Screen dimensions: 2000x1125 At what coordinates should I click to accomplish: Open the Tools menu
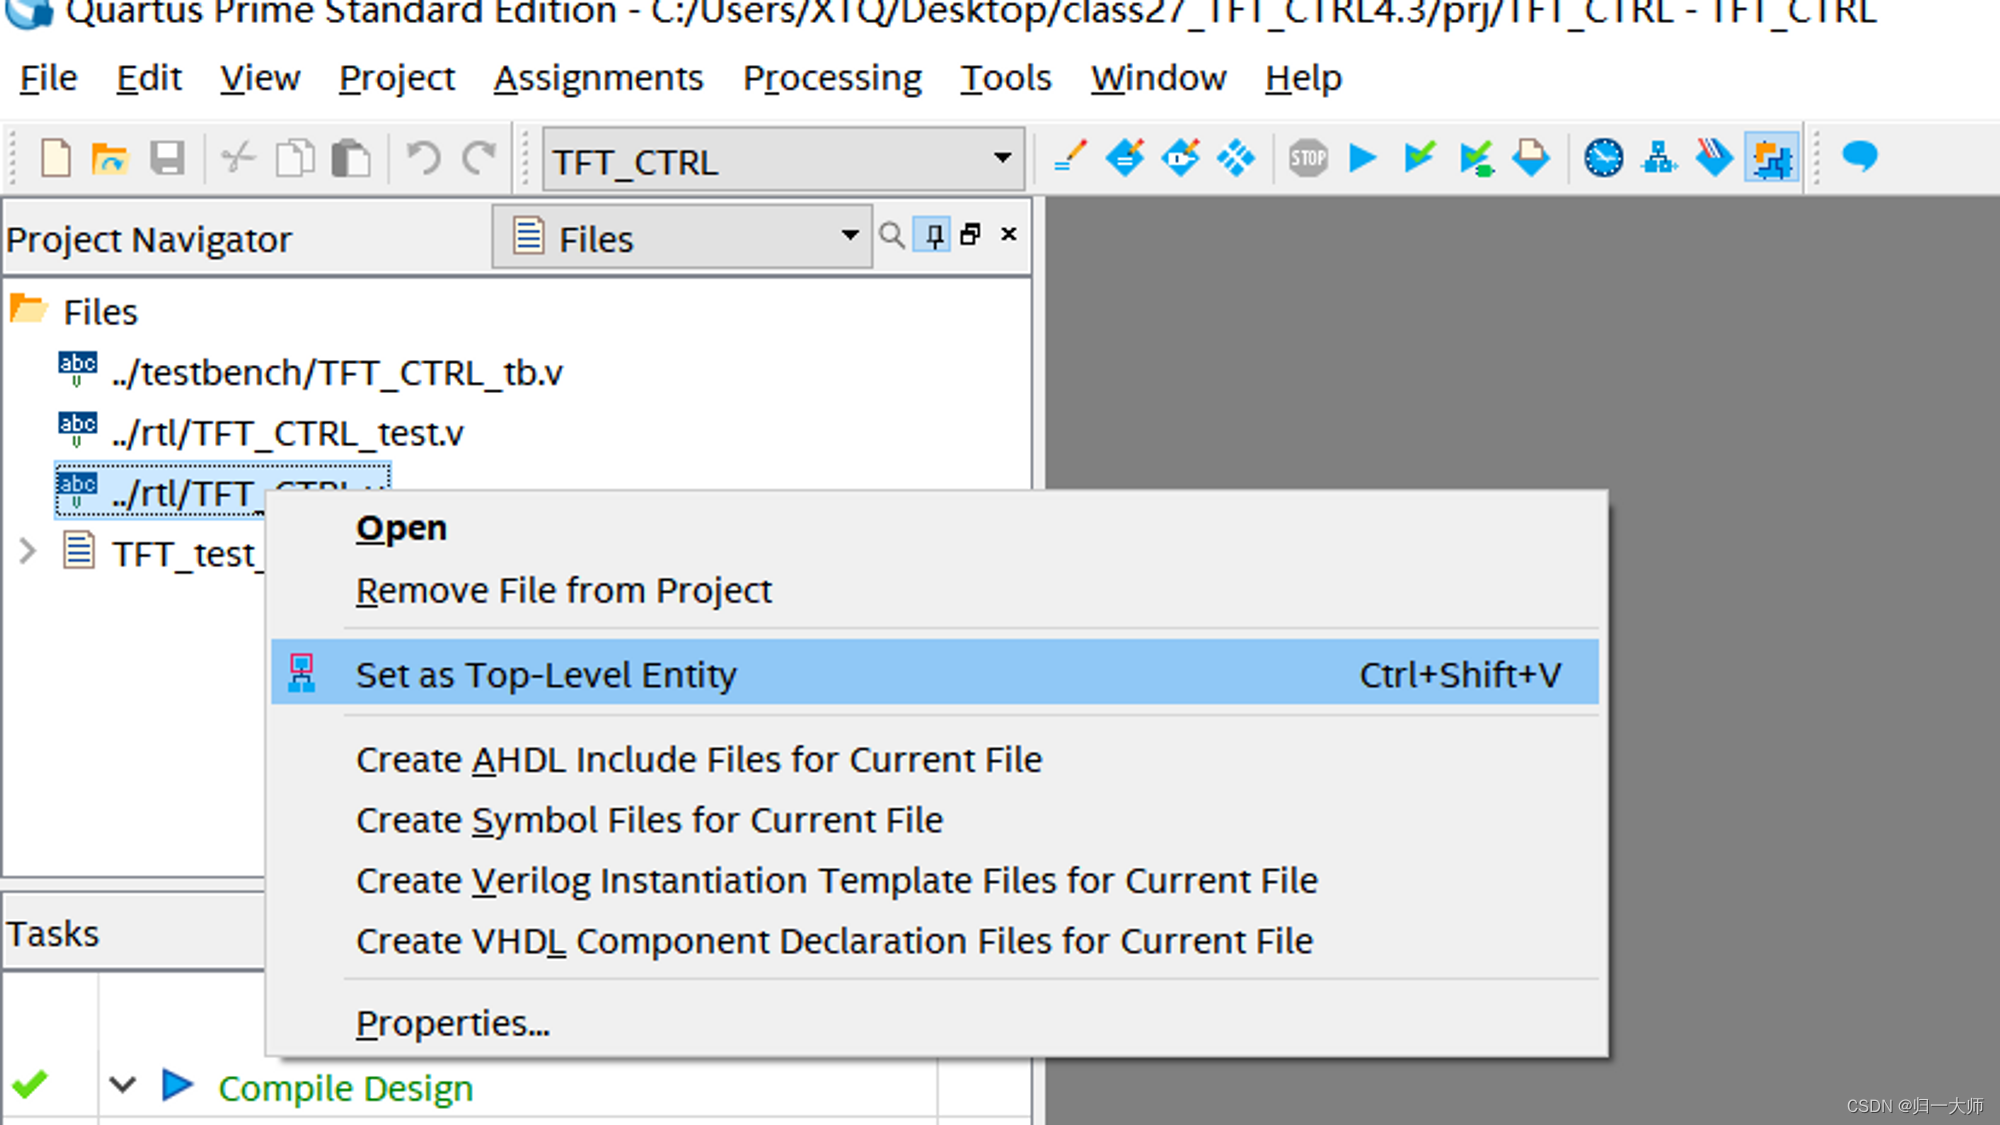pos(1006,78)
